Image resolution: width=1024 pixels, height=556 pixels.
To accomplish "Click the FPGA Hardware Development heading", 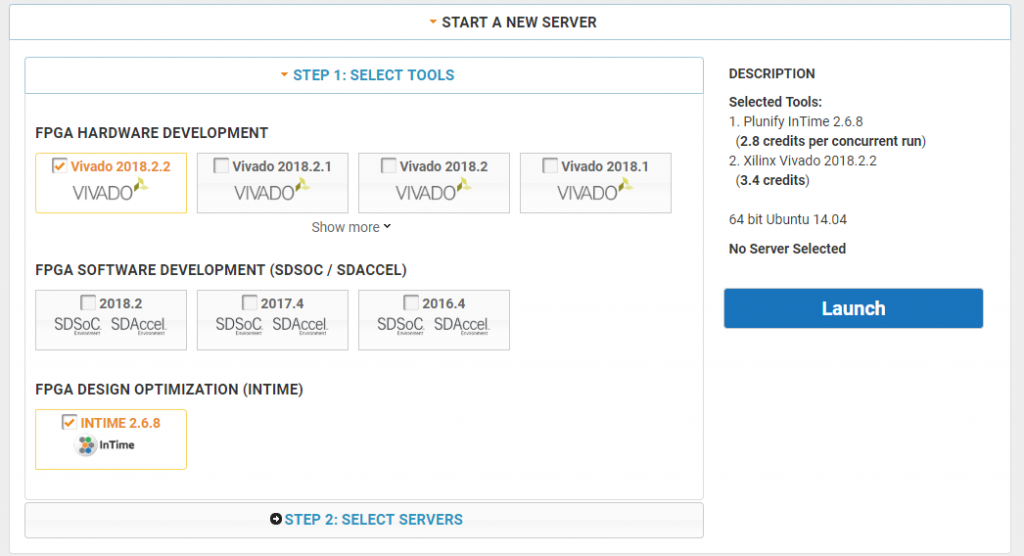I will (x=152, y=133).
